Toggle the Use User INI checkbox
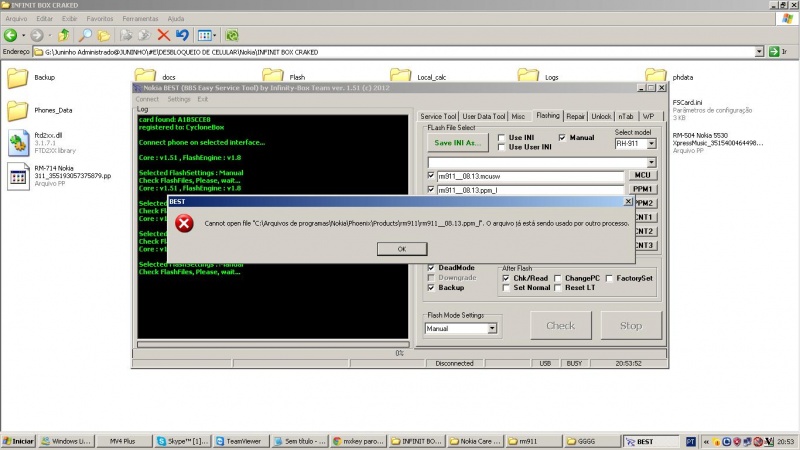Screen dimensions: 800x450 [501, 147]
